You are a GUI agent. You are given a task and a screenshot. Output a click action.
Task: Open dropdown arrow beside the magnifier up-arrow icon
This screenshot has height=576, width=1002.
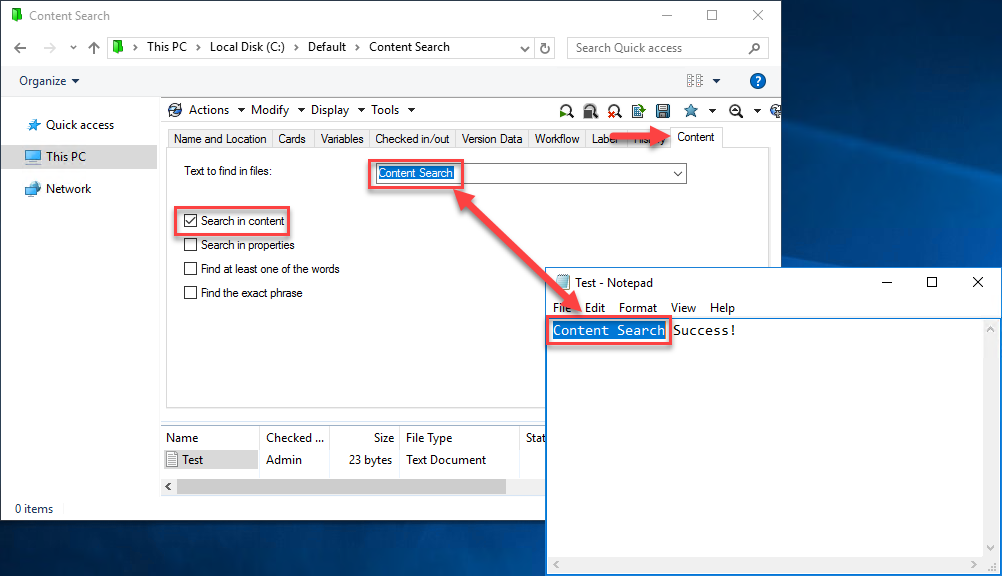pyautogui.click(x=757, y=111)
